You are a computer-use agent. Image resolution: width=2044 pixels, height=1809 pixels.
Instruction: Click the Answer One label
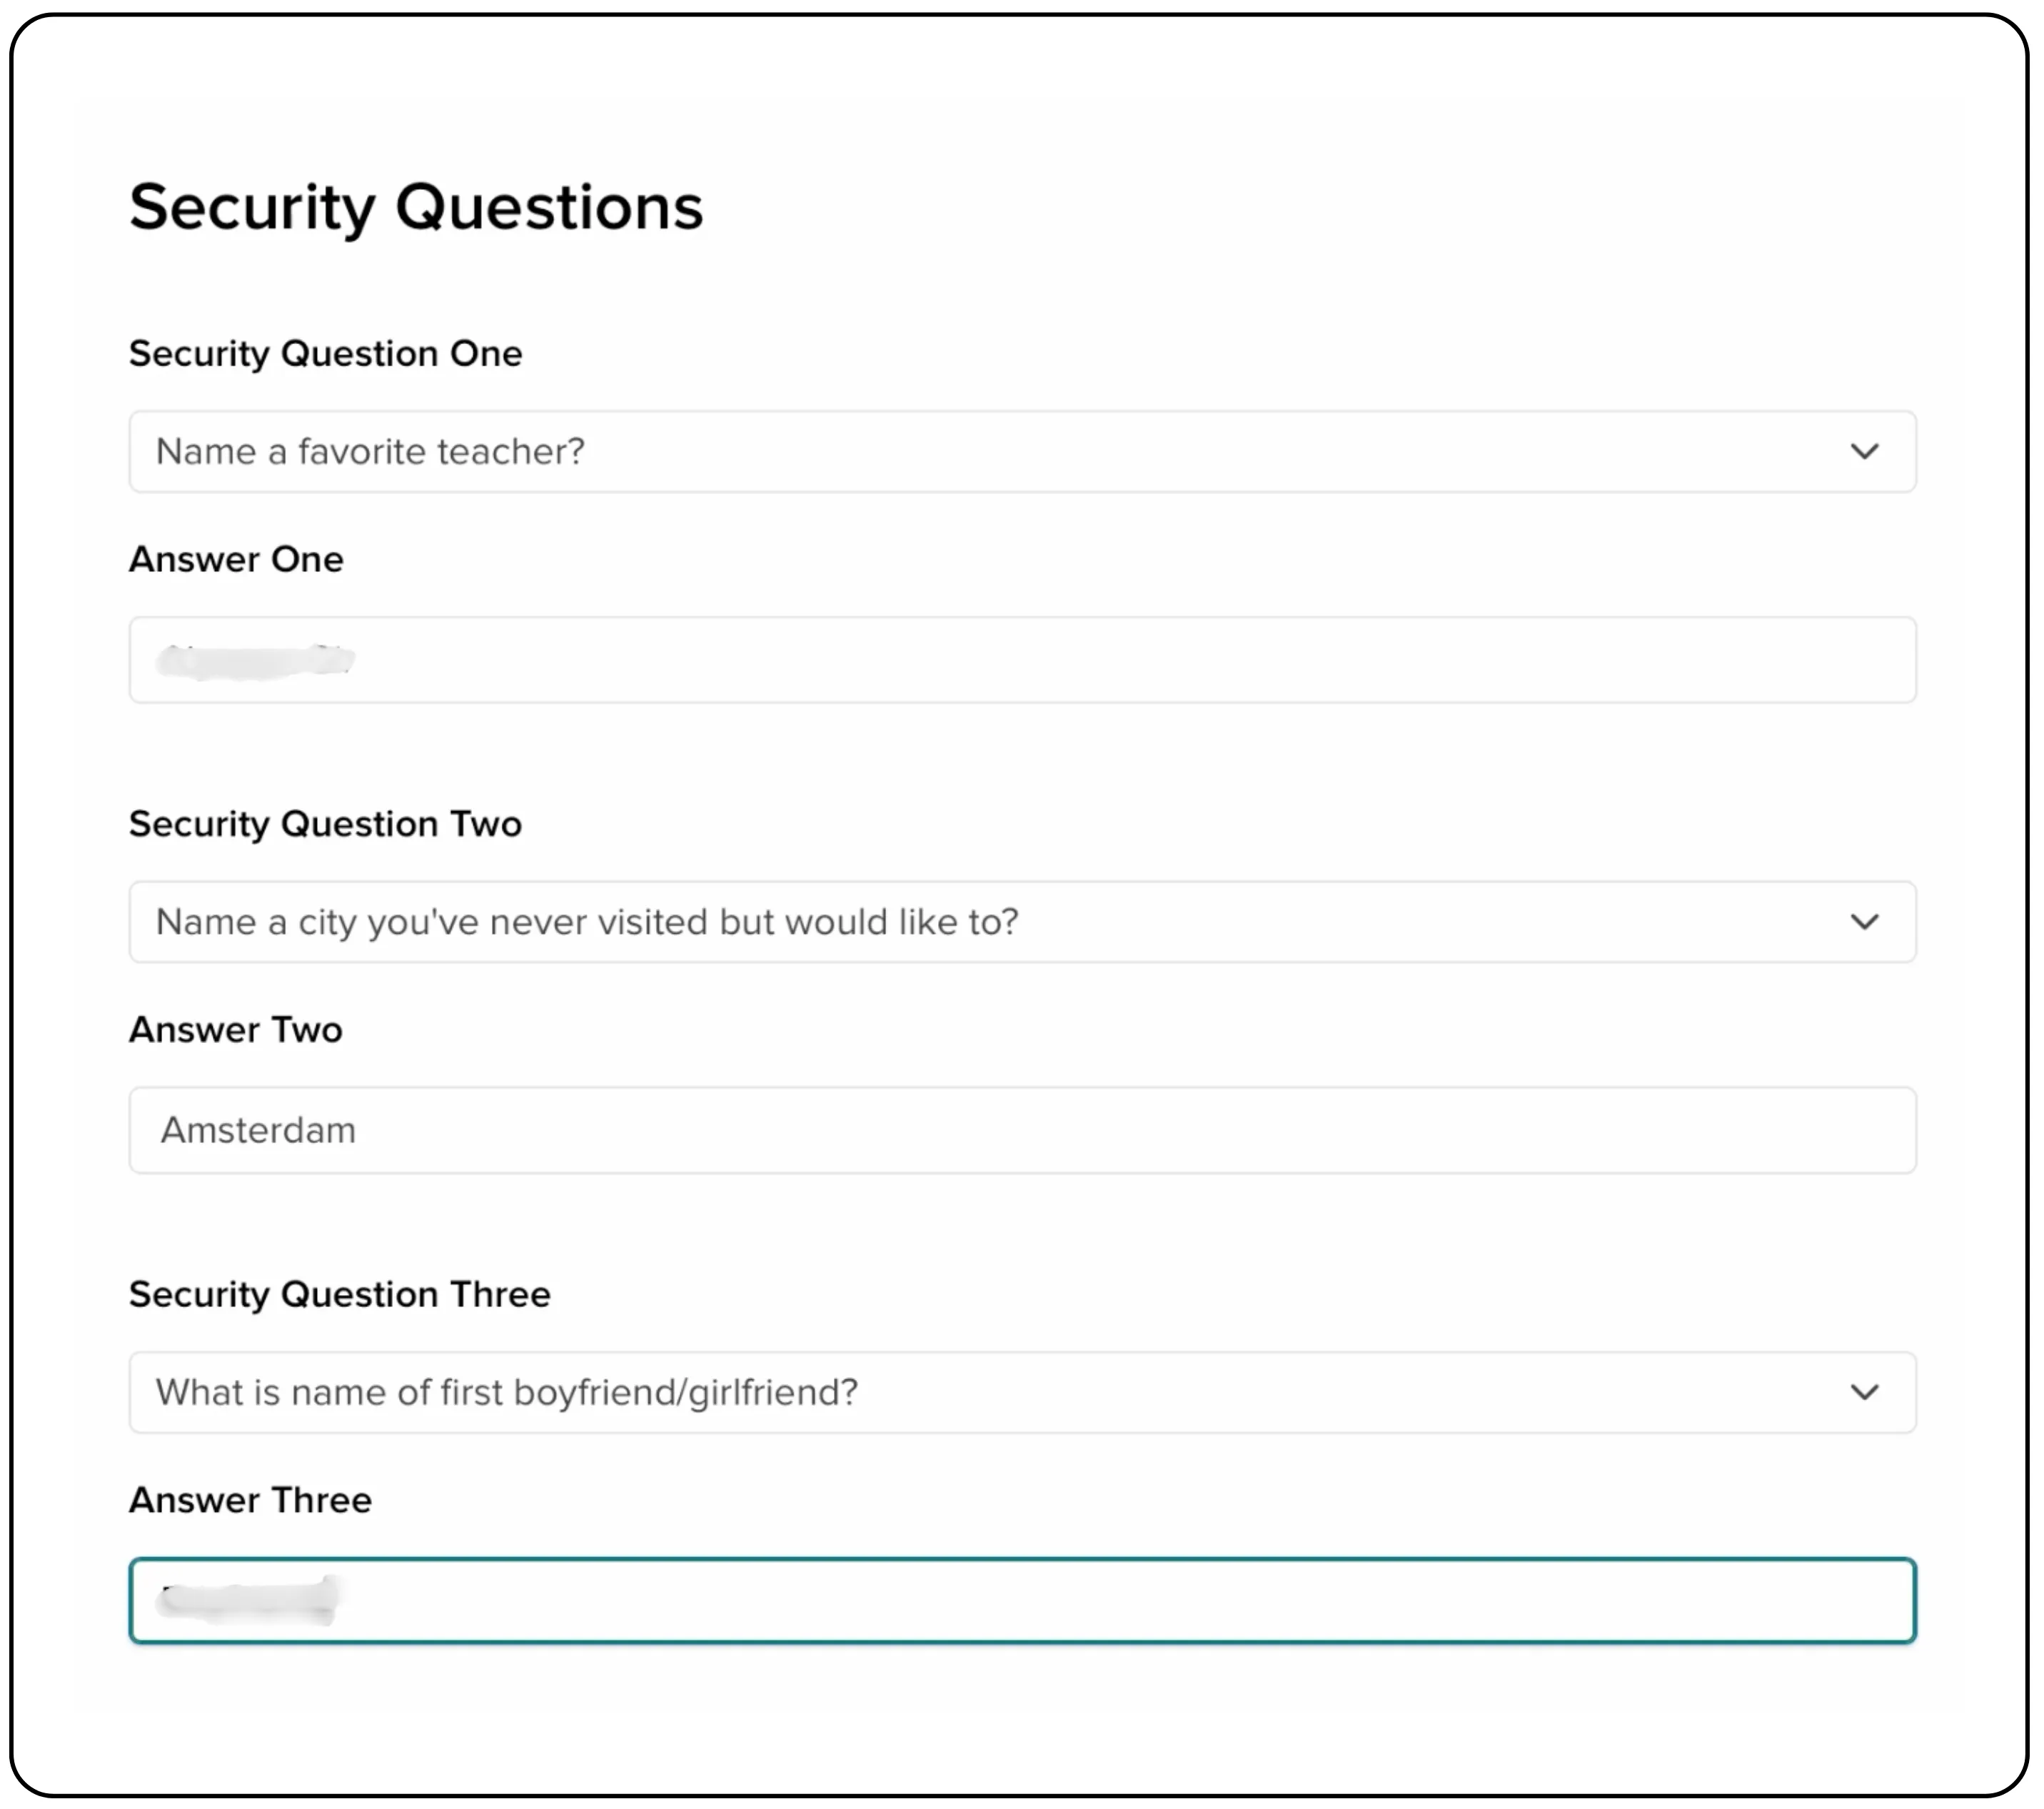click(x=236, y=560)
